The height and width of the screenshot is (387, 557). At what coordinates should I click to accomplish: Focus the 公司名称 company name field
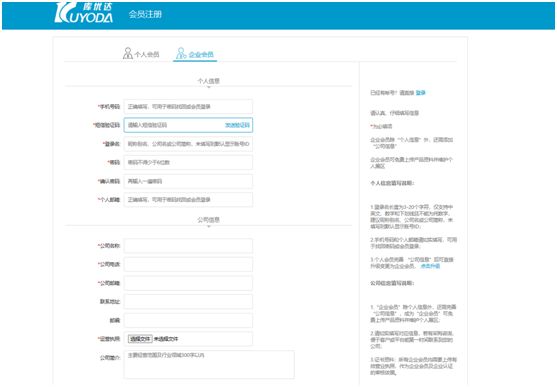(x=188, y=246)
